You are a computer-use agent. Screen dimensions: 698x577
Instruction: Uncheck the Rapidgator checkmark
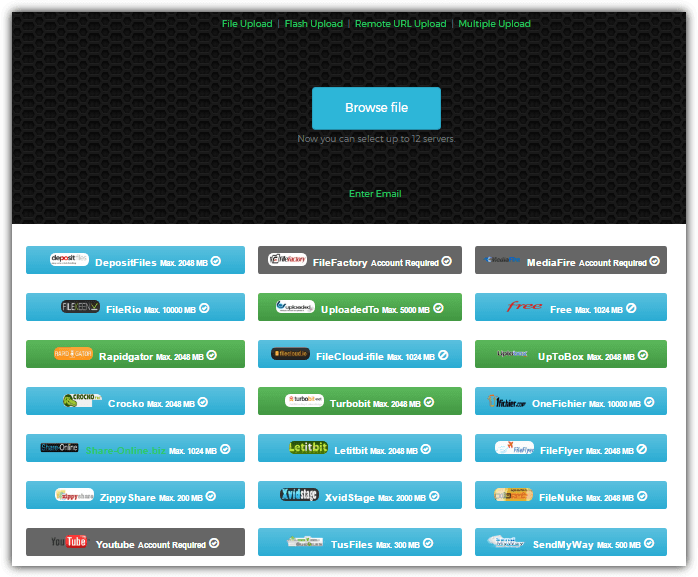tap(212, 355)
